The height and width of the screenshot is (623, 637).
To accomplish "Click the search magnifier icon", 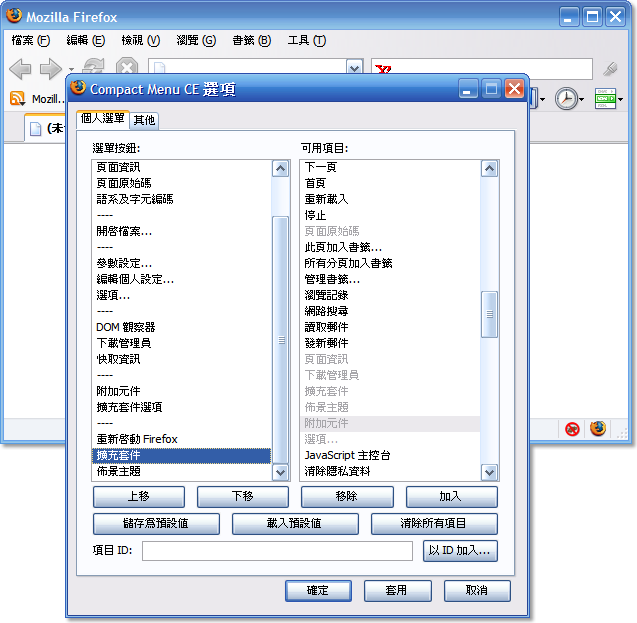I will pyautogui.click(x=611, y=68).
